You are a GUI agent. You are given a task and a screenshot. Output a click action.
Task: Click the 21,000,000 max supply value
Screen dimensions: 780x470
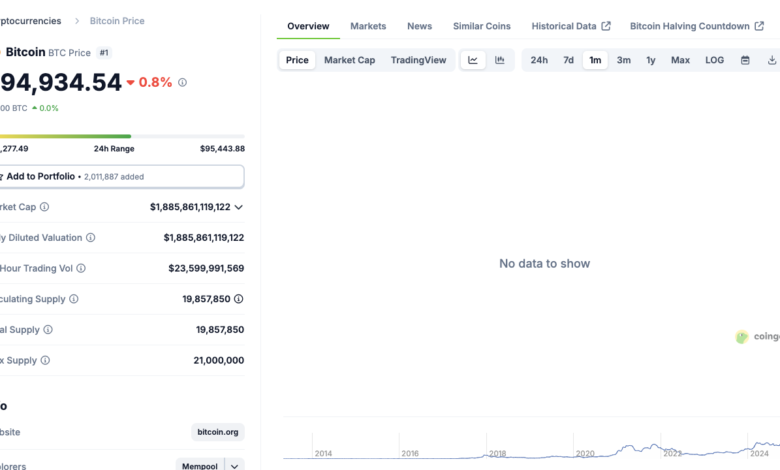219,361
